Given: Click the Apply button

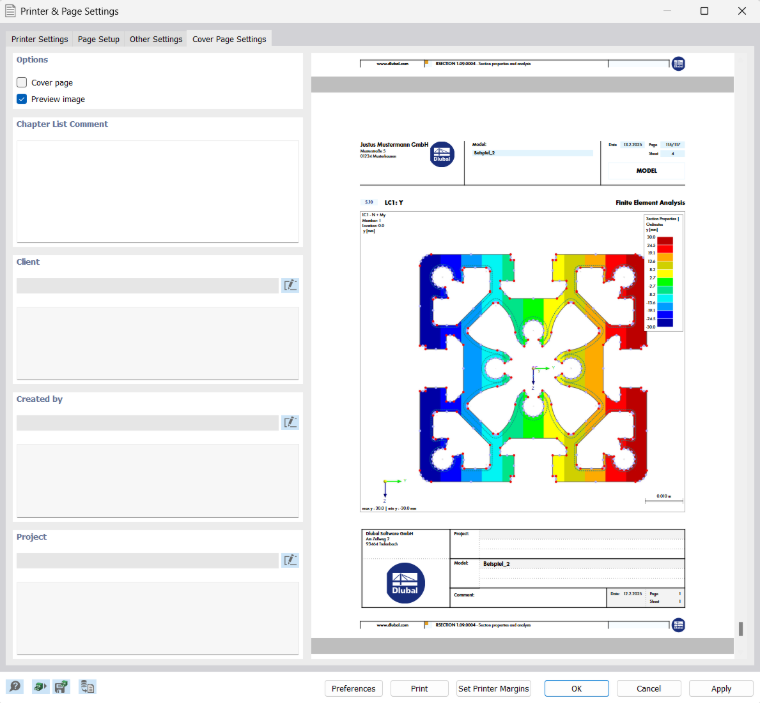Looking at the screenshot, I should 721,688.
